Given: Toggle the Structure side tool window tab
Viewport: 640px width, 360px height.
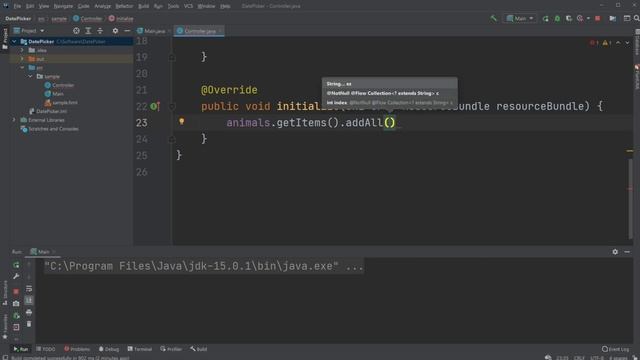Looking at the screenshot, I should pos(4,293).
